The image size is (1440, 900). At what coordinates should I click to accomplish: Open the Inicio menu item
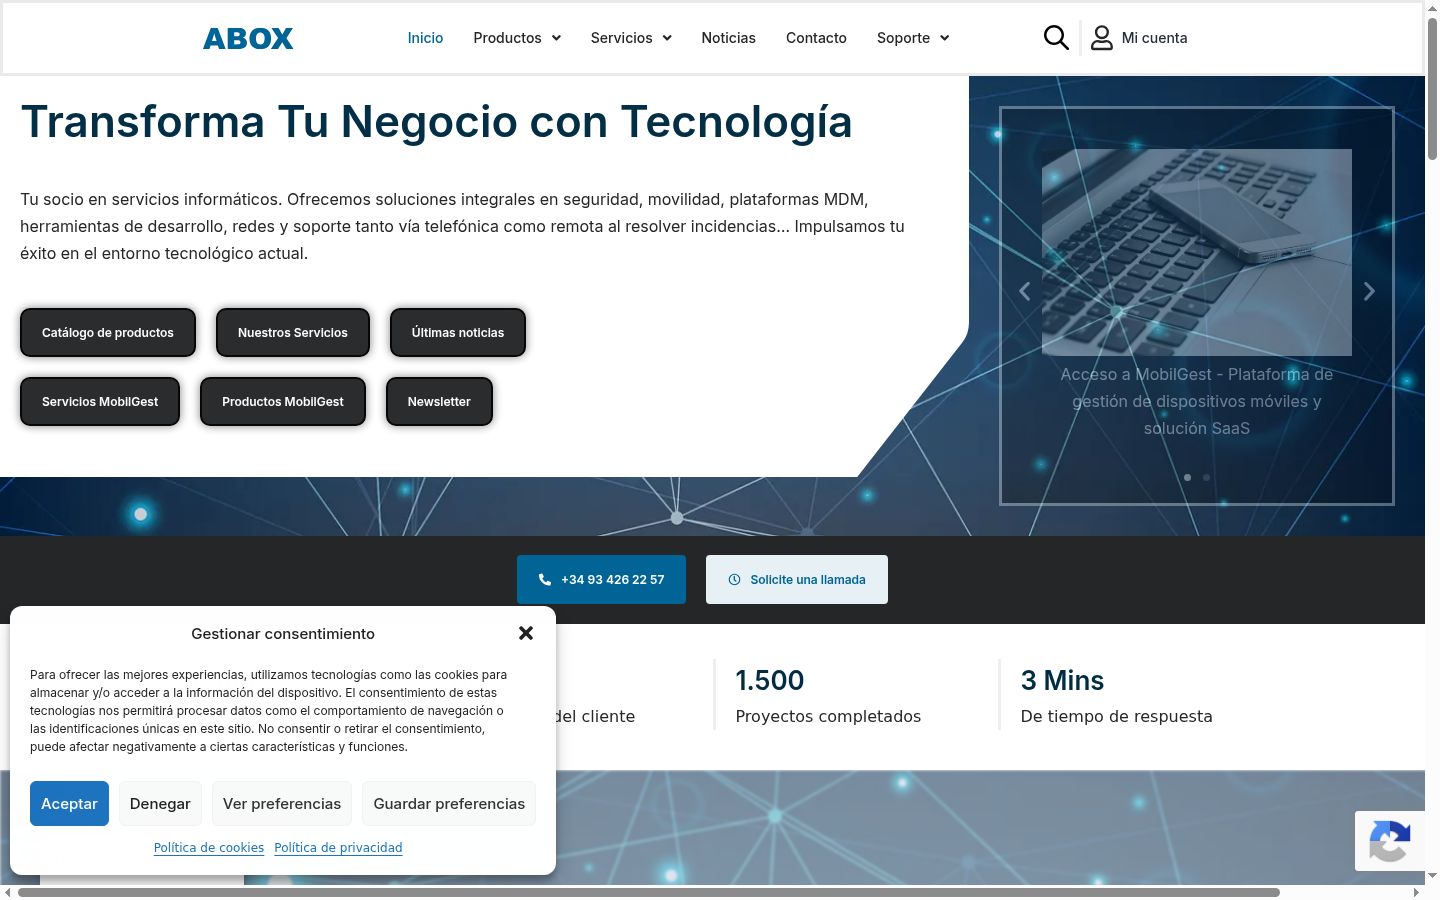[425, 38]
